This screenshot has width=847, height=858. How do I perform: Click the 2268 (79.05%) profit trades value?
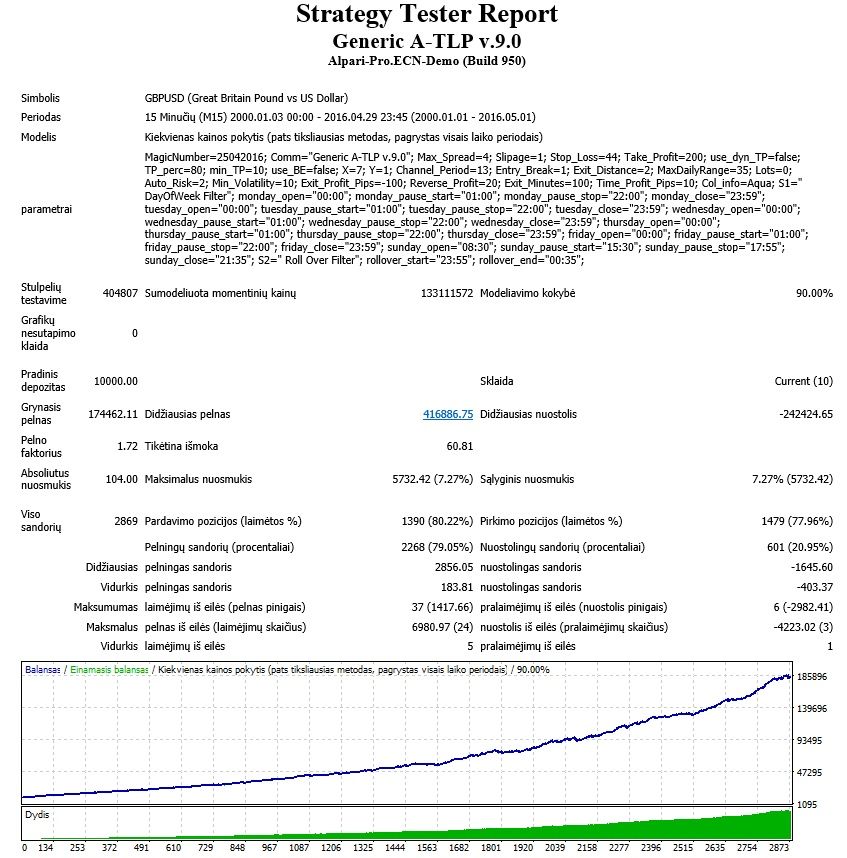pyautogui.click(x=437, y=547)
